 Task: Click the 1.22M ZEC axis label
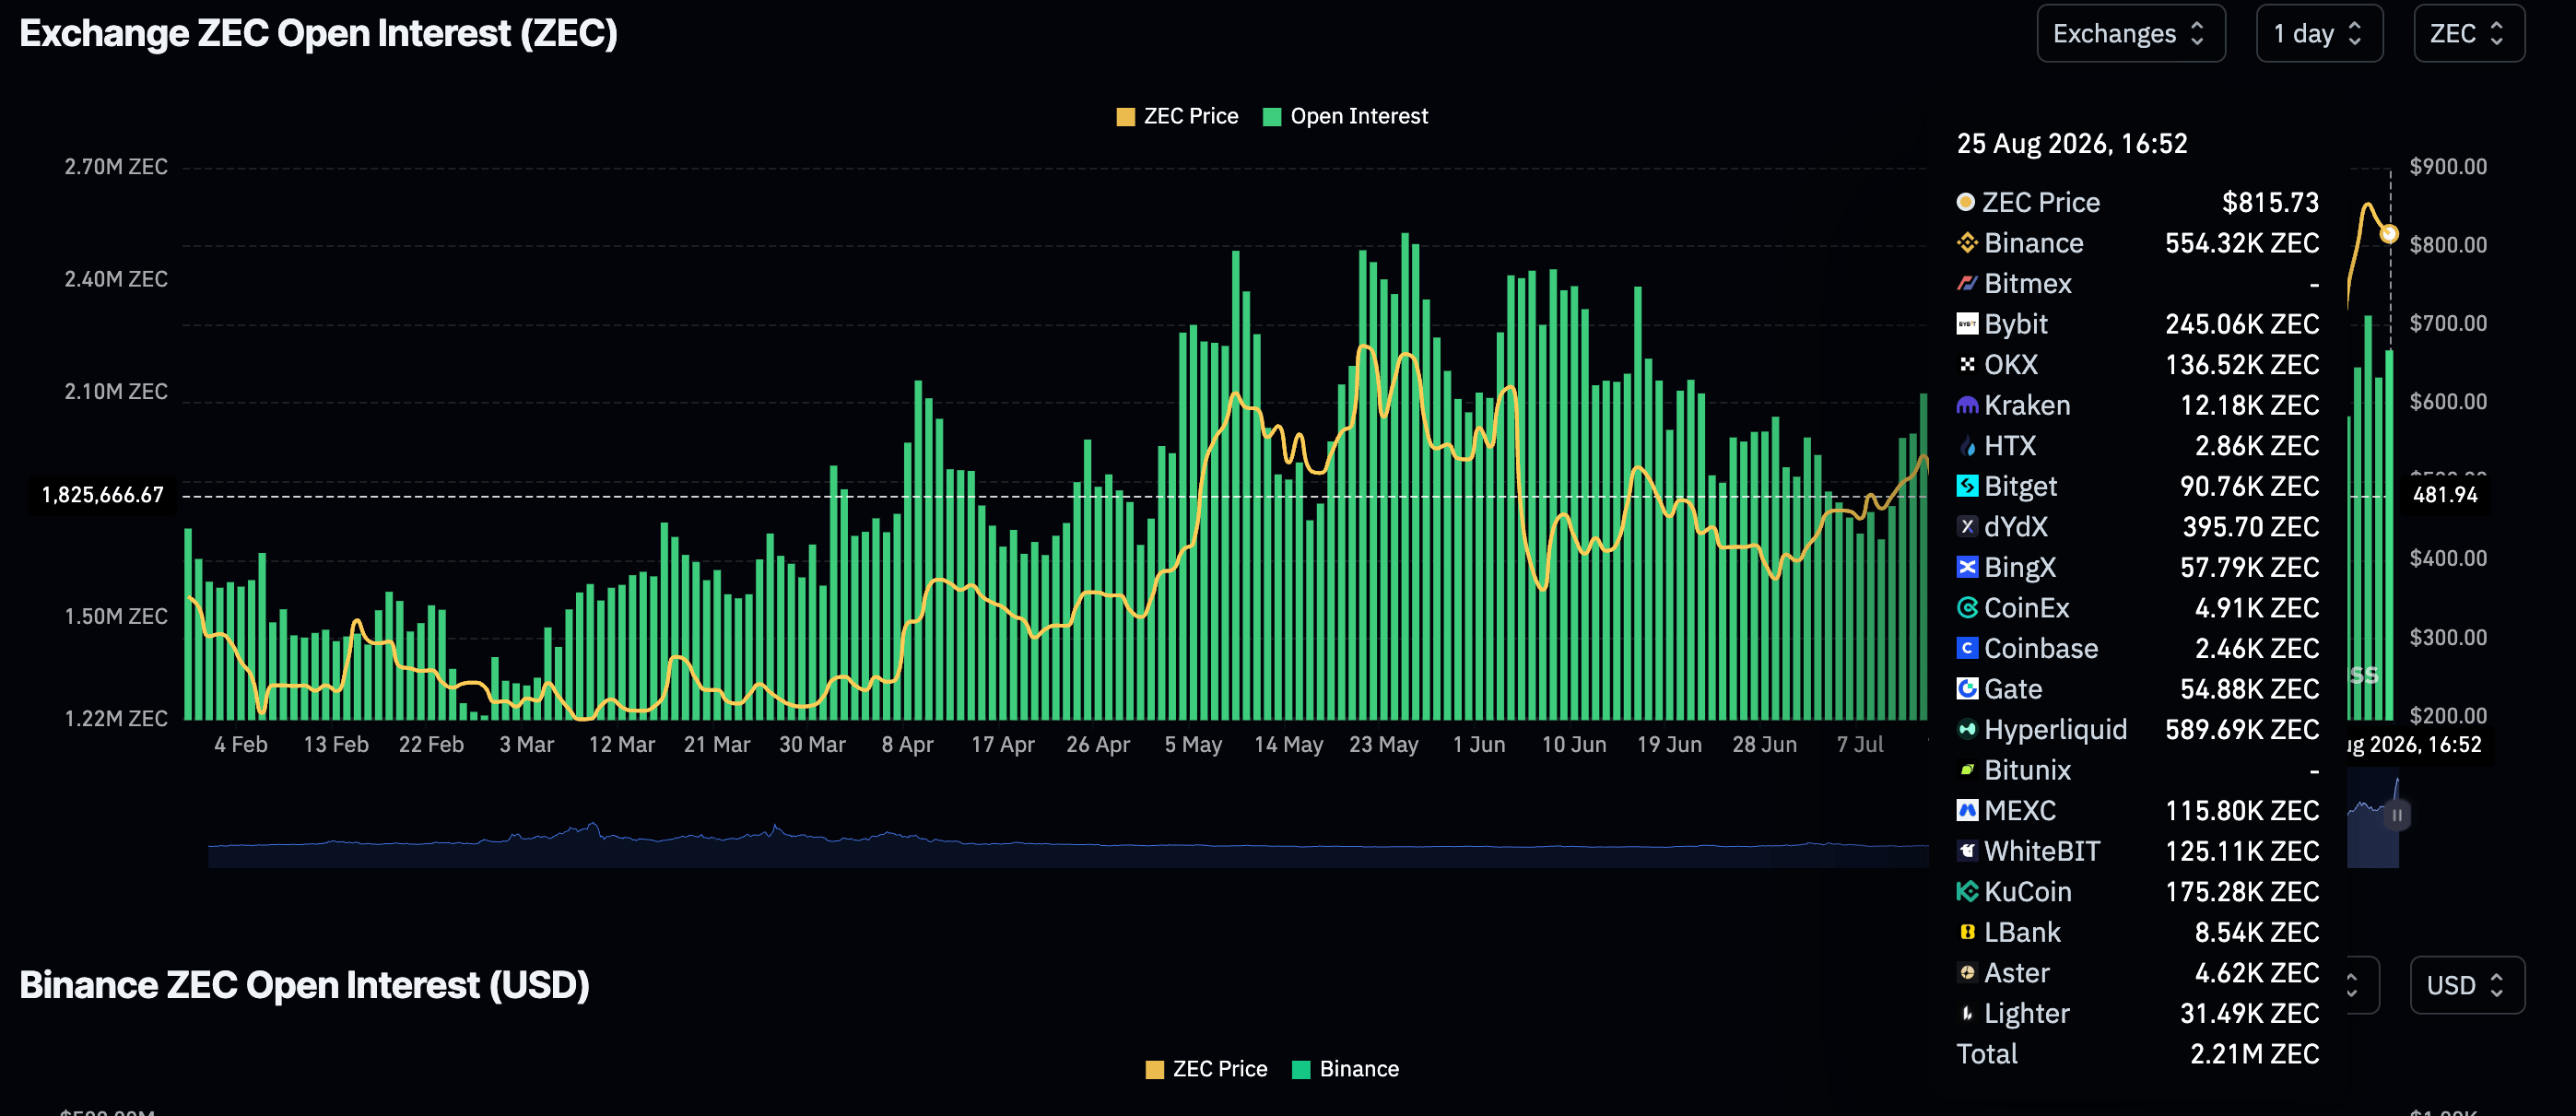pos(116,719)
